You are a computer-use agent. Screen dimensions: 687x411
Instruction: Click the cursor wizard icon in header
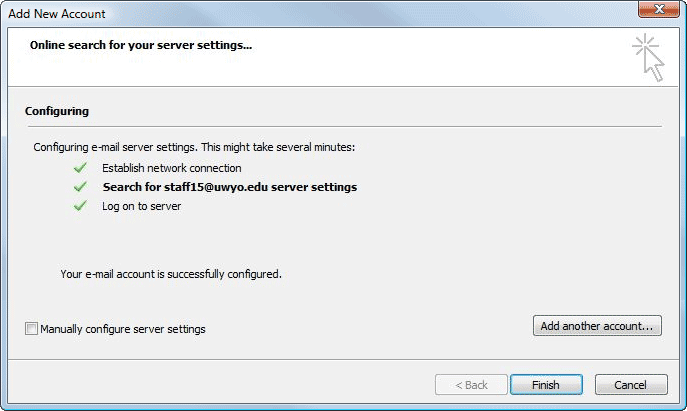click(648, 57)
